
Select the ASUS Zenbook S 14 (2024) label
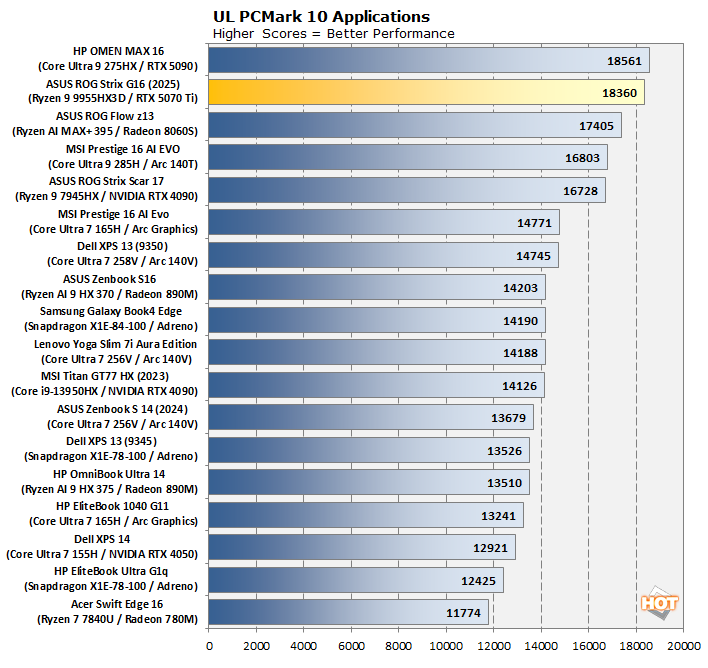tap(122, 409)
